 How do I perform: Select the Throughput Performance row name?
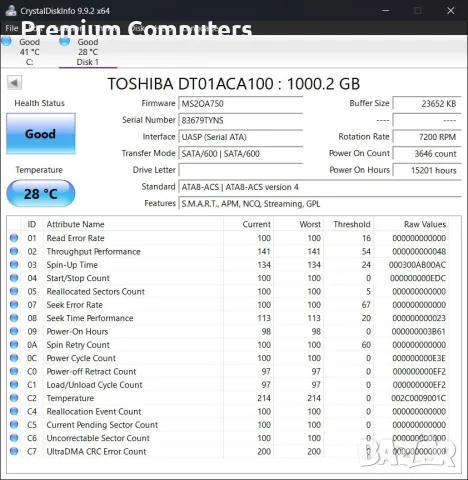(x=93, y=251)
